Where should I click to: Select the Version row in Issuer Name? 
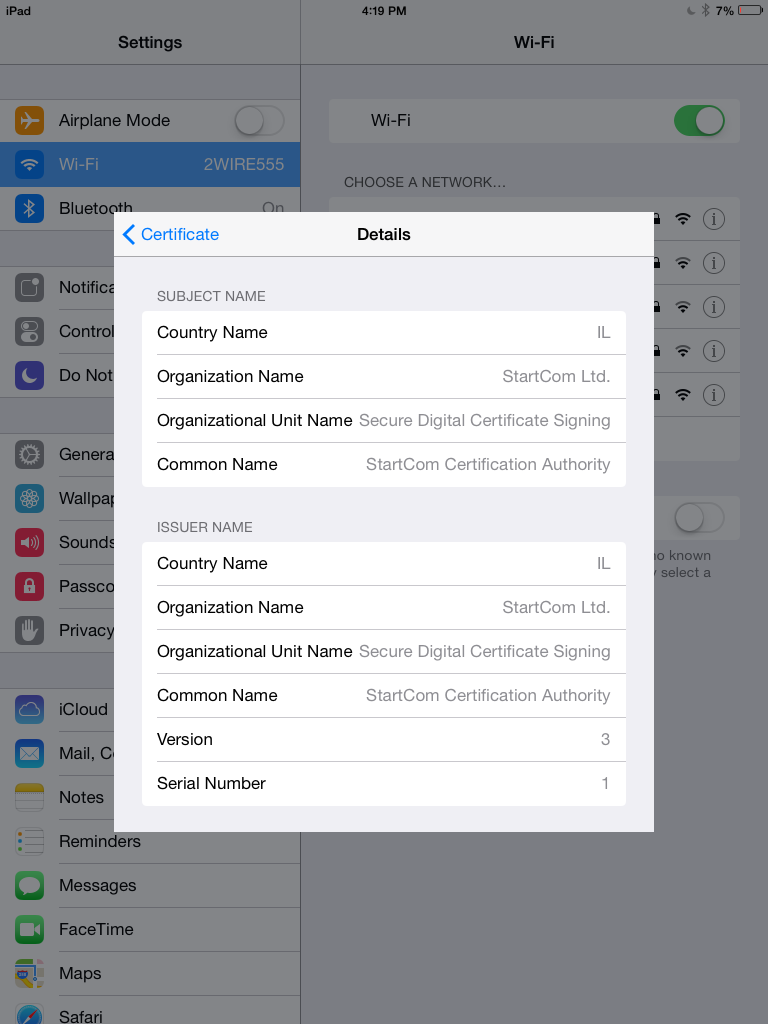click(x=383, y=740)
